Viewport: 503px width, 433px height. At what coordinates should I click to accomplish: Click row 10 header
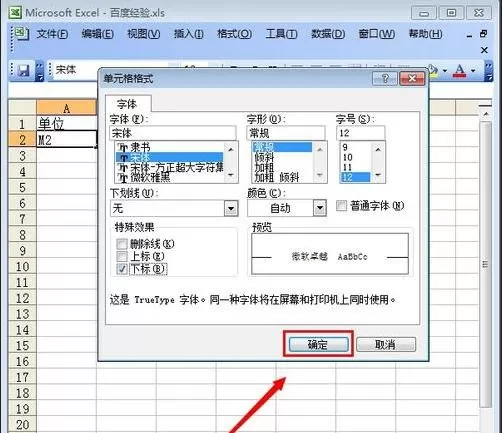[x=22, y=267]
